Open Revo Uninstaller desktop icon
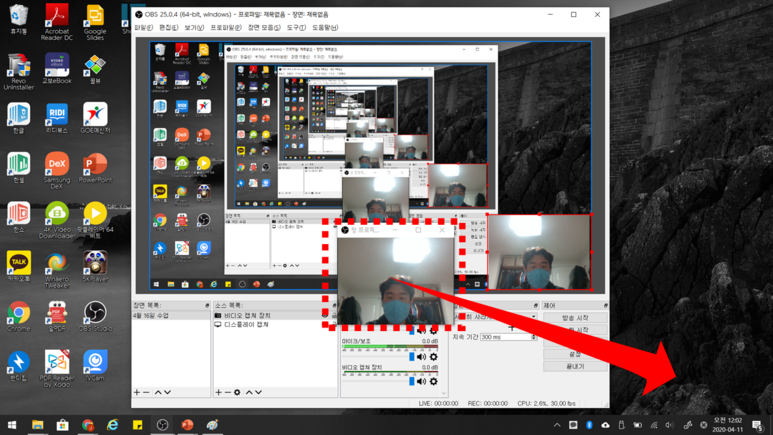 pyautogui.click(x=19, y=72)
